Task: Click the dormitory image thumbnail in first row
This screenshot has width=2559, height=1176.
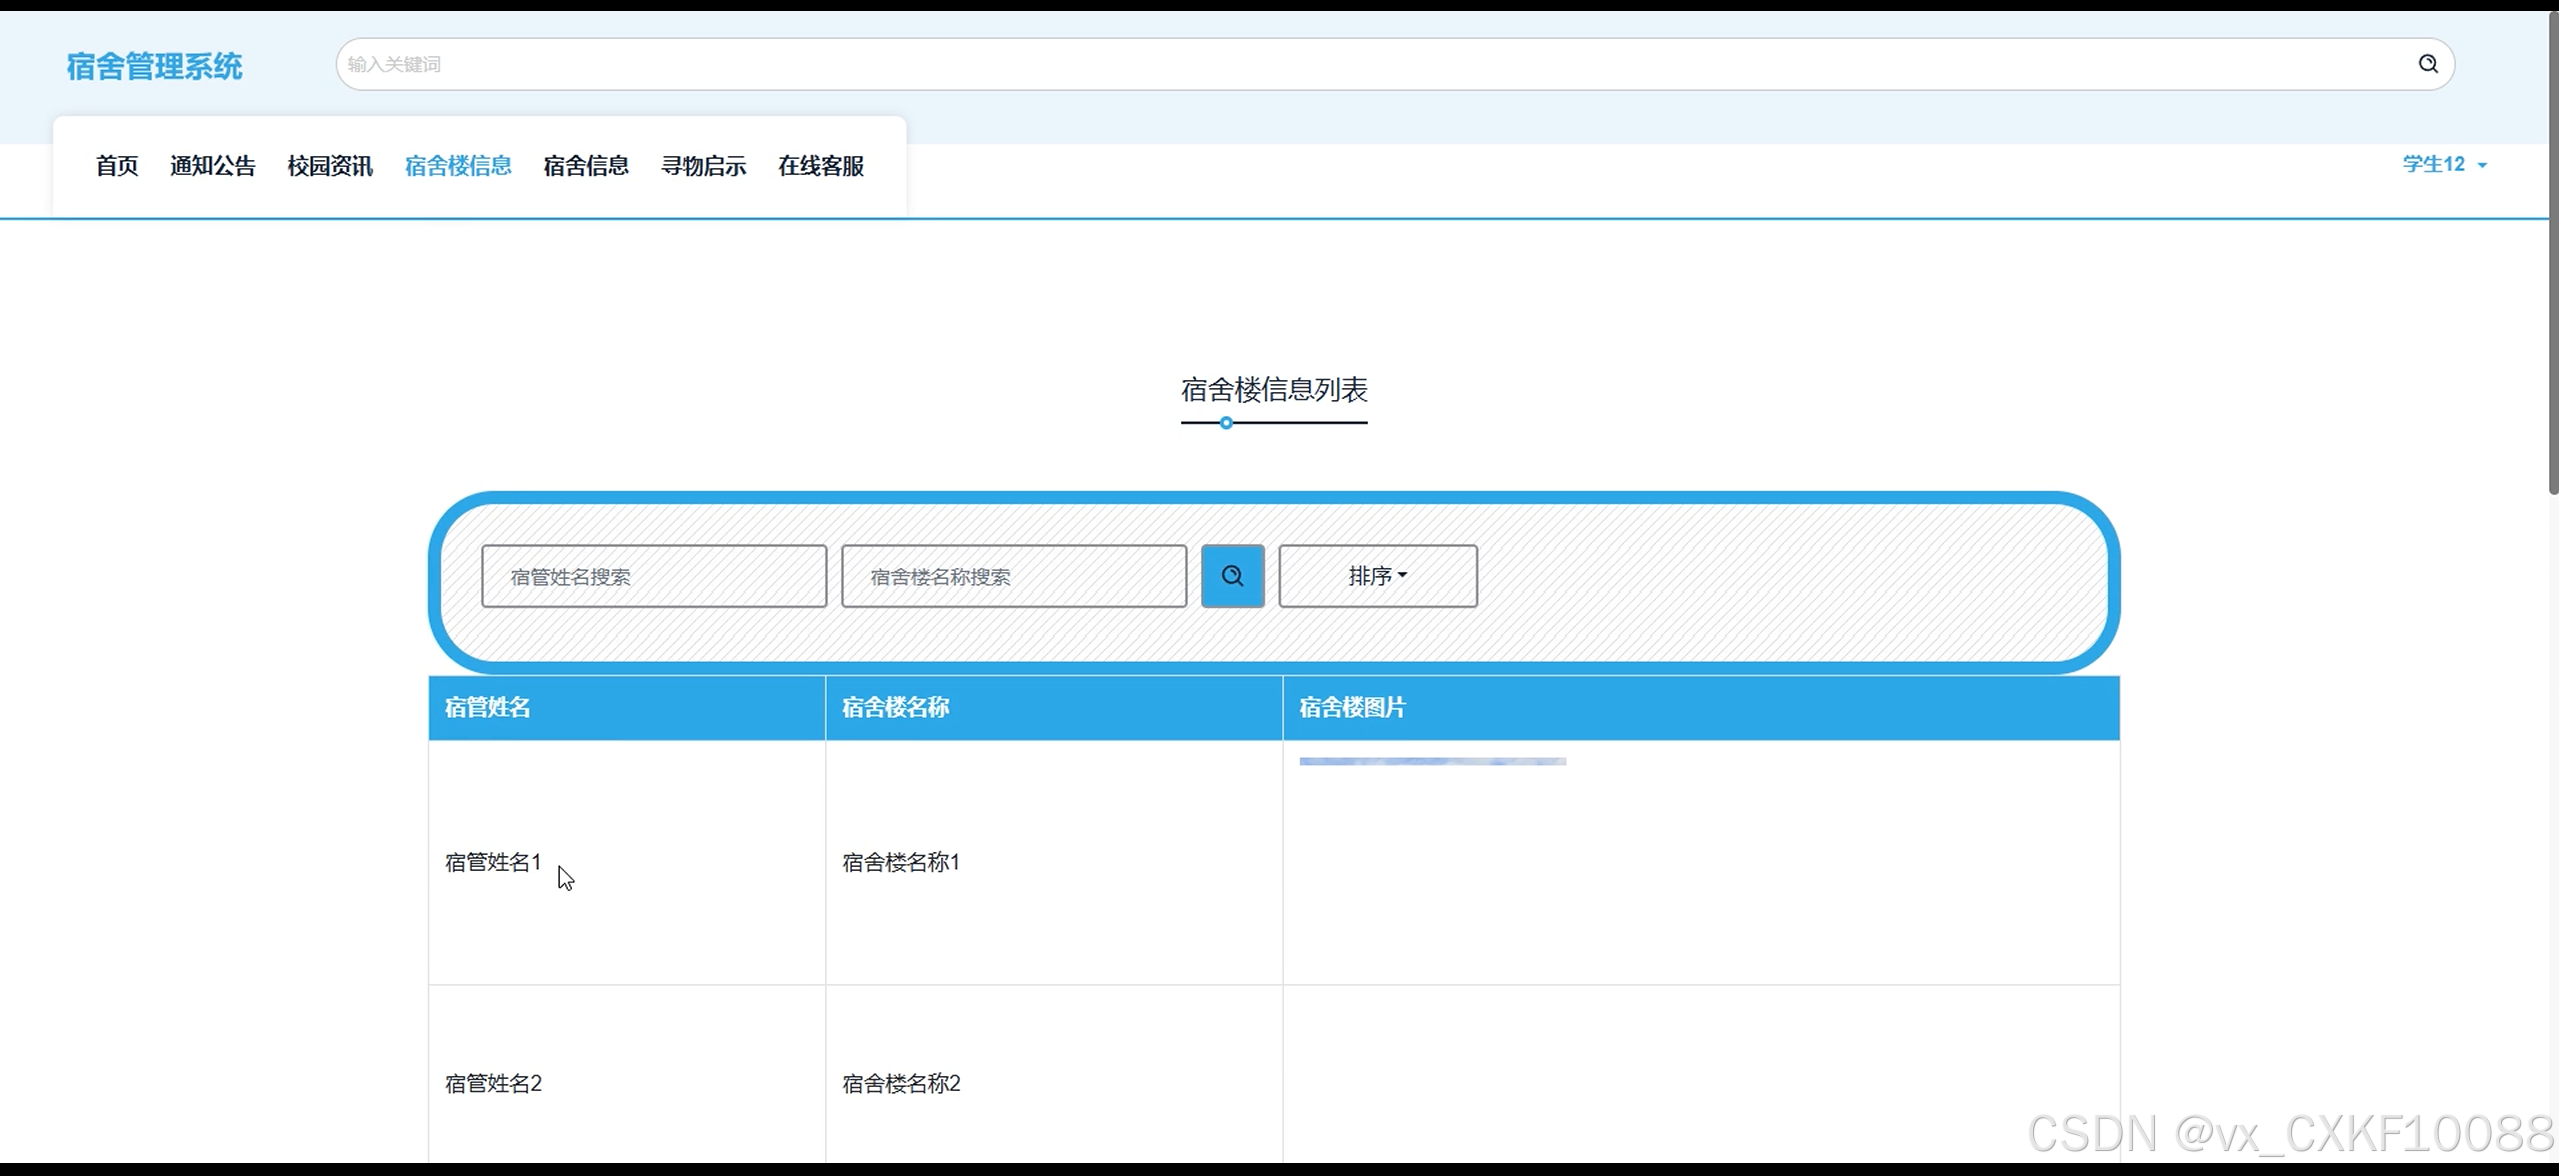Action: coord(1432,762)
